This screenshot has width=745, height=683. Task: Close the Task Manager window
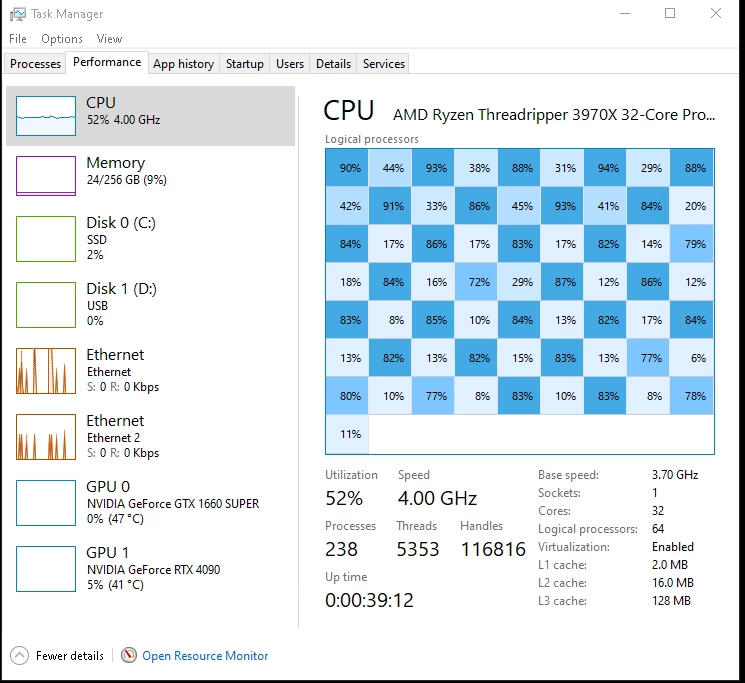(716, 13)
